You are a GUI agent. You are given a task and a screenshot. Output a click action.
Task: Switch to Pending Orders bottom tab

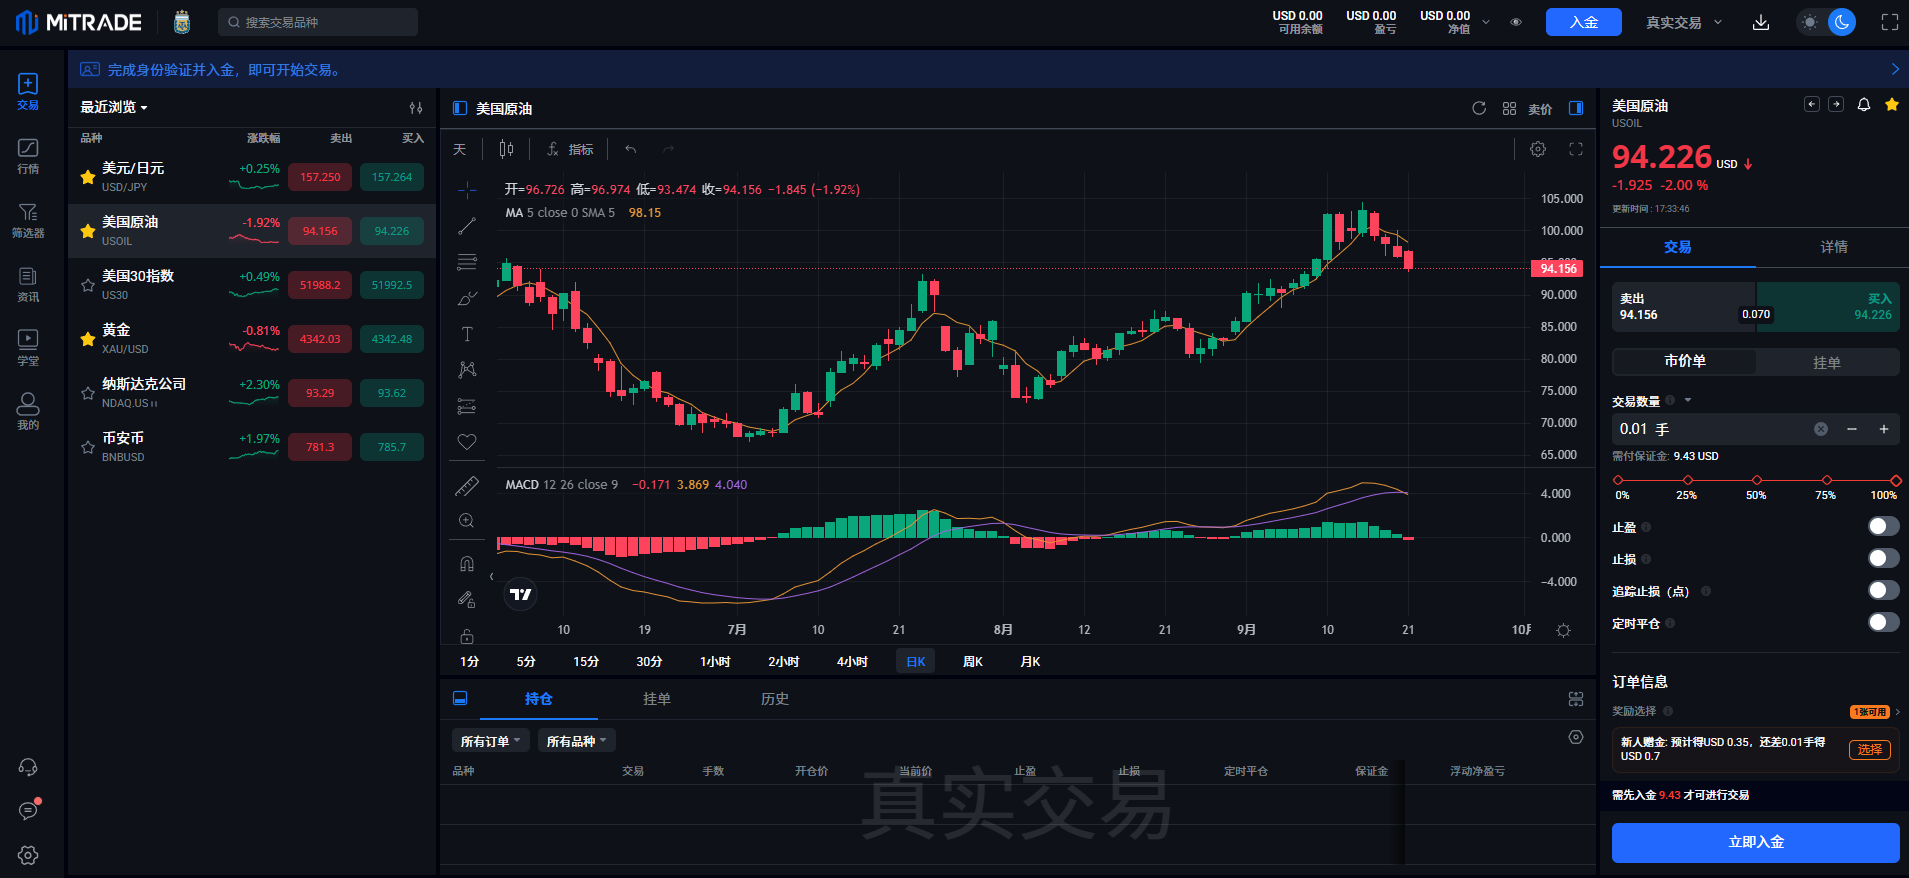coord(657,699)
